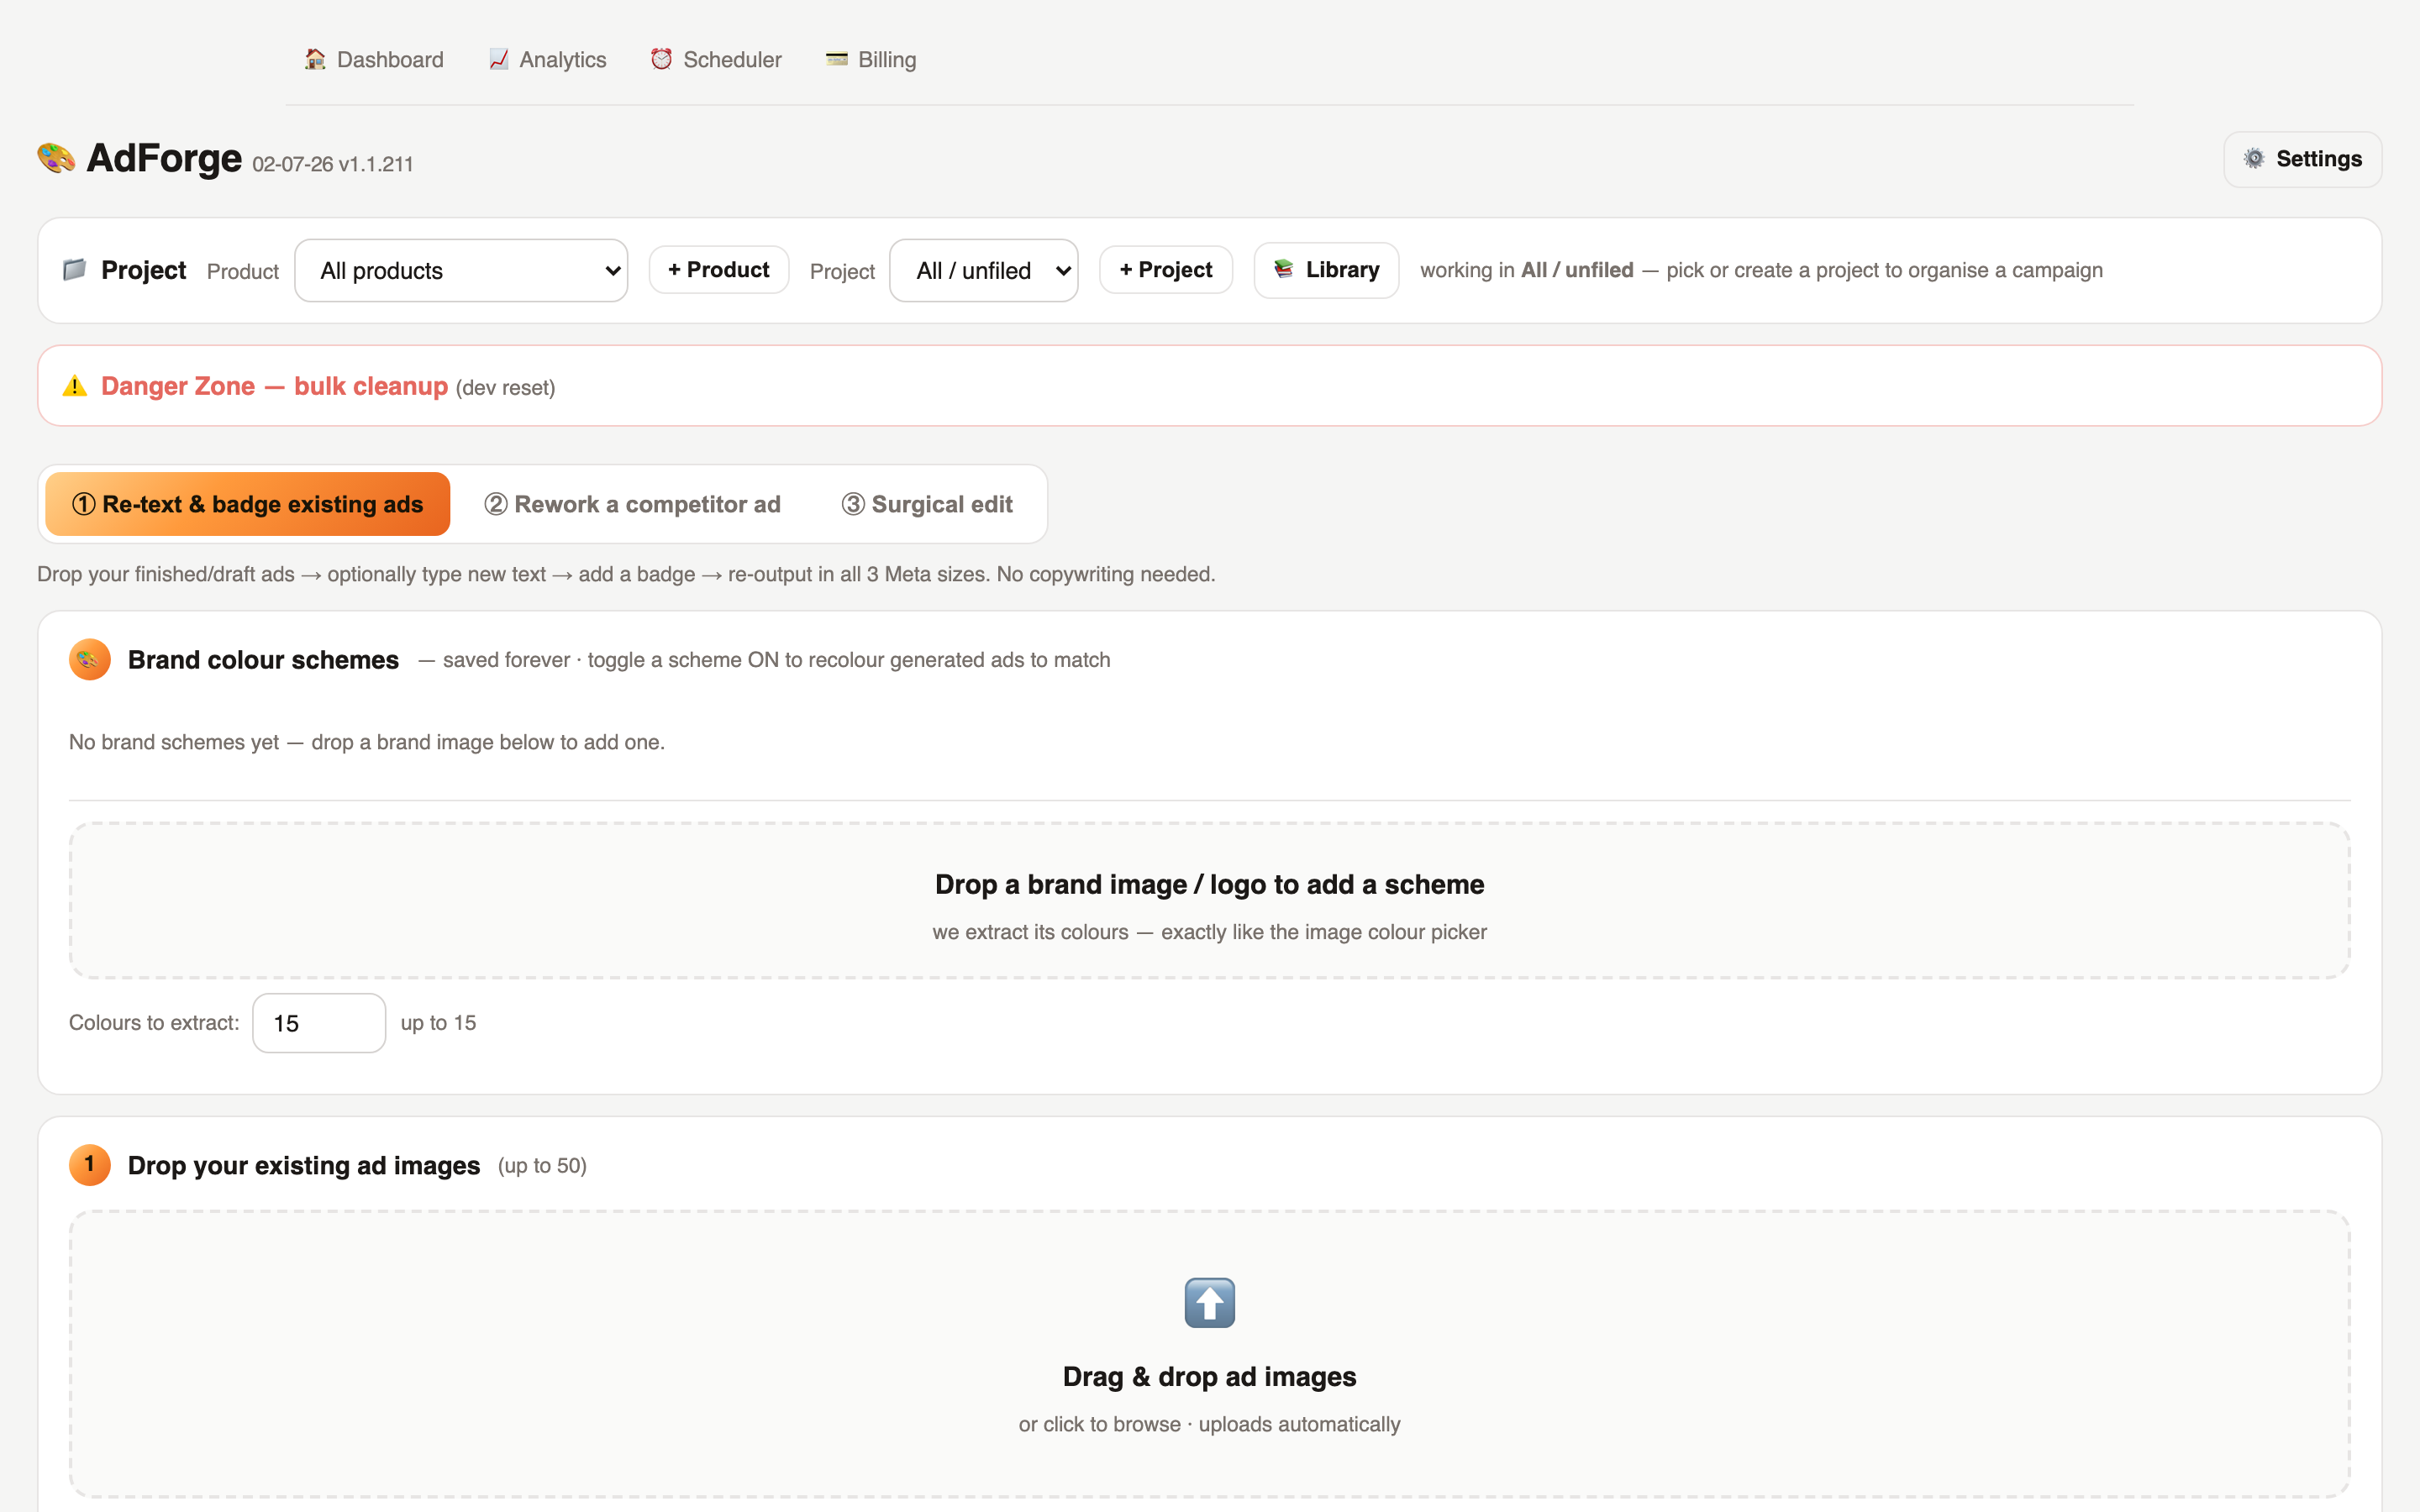Click the Analytics chart icon
This screenshot has width=2420, height=1512.
click(x=498, y=60)
